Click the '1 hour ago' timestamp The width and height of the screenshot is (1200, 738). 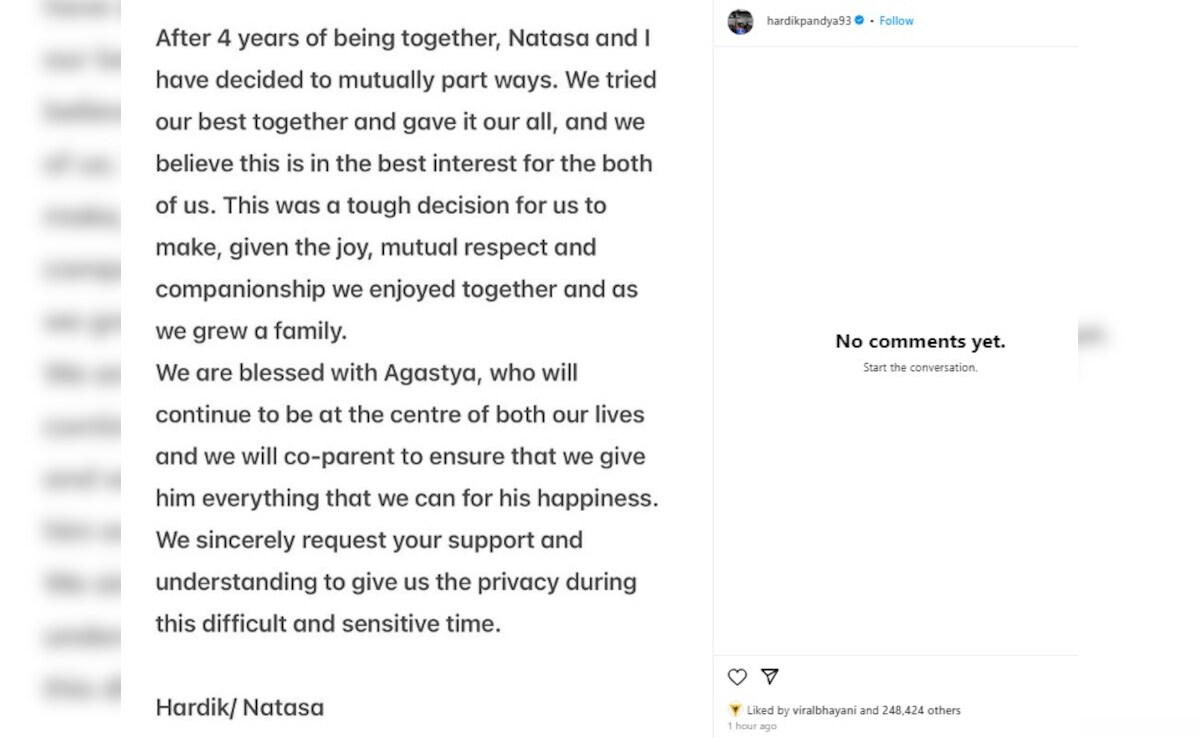click(x=752, y=726)
